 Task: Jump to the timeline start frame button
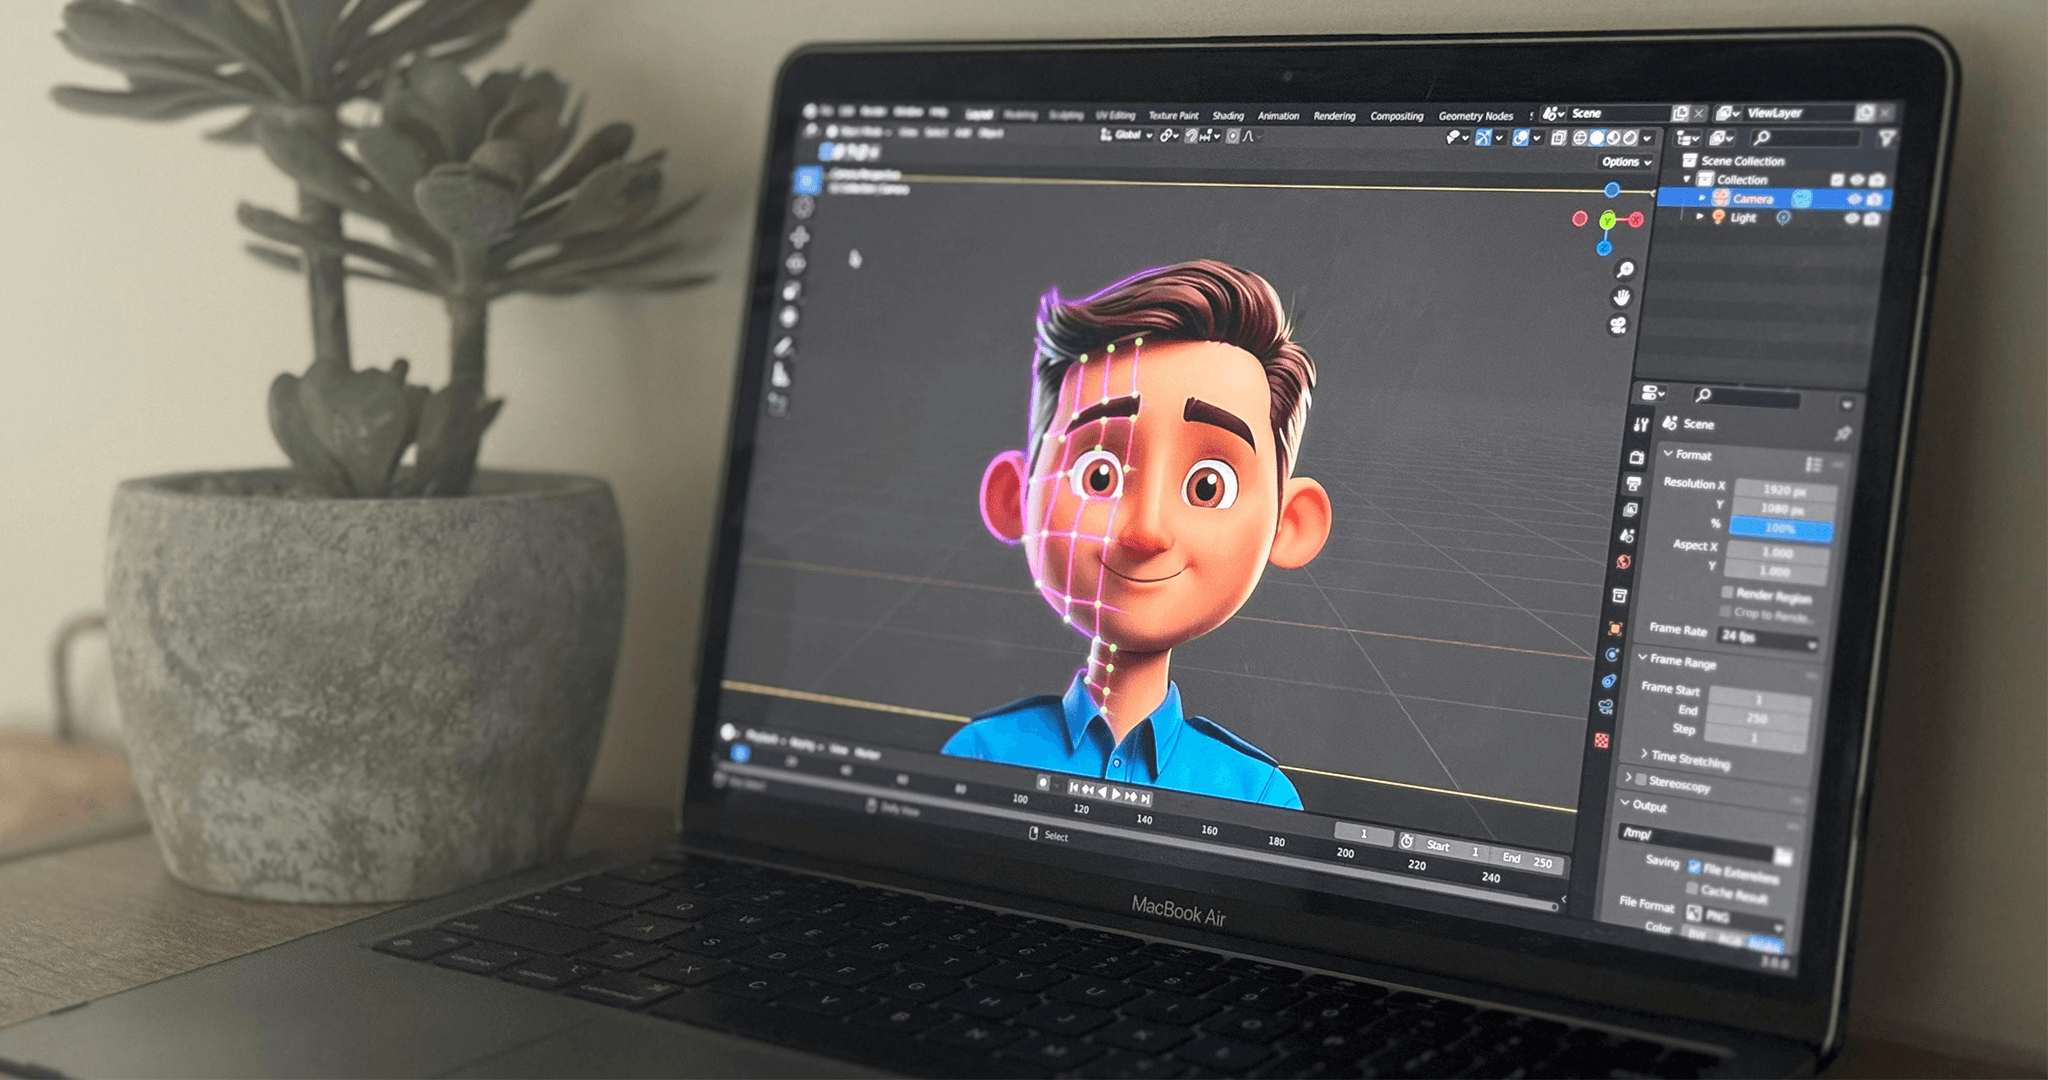click(1074, 788)
